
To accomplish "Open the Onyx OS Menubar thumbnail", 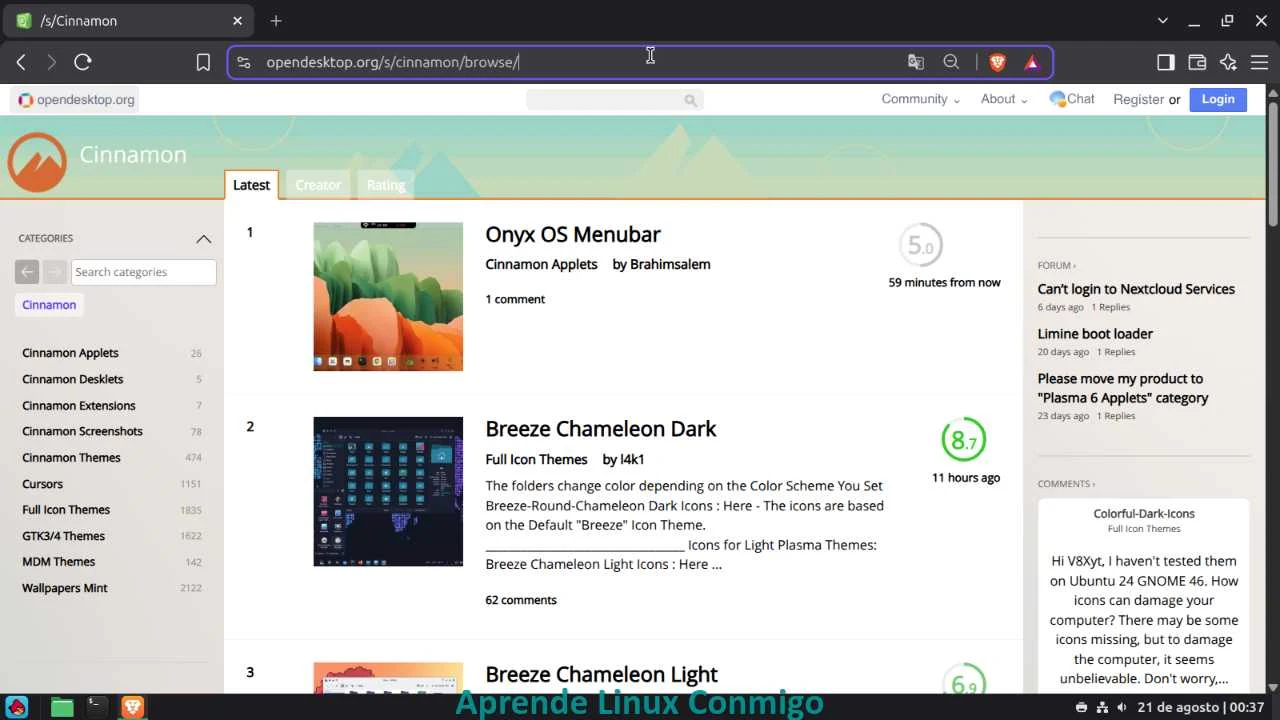I will point(388,296).
